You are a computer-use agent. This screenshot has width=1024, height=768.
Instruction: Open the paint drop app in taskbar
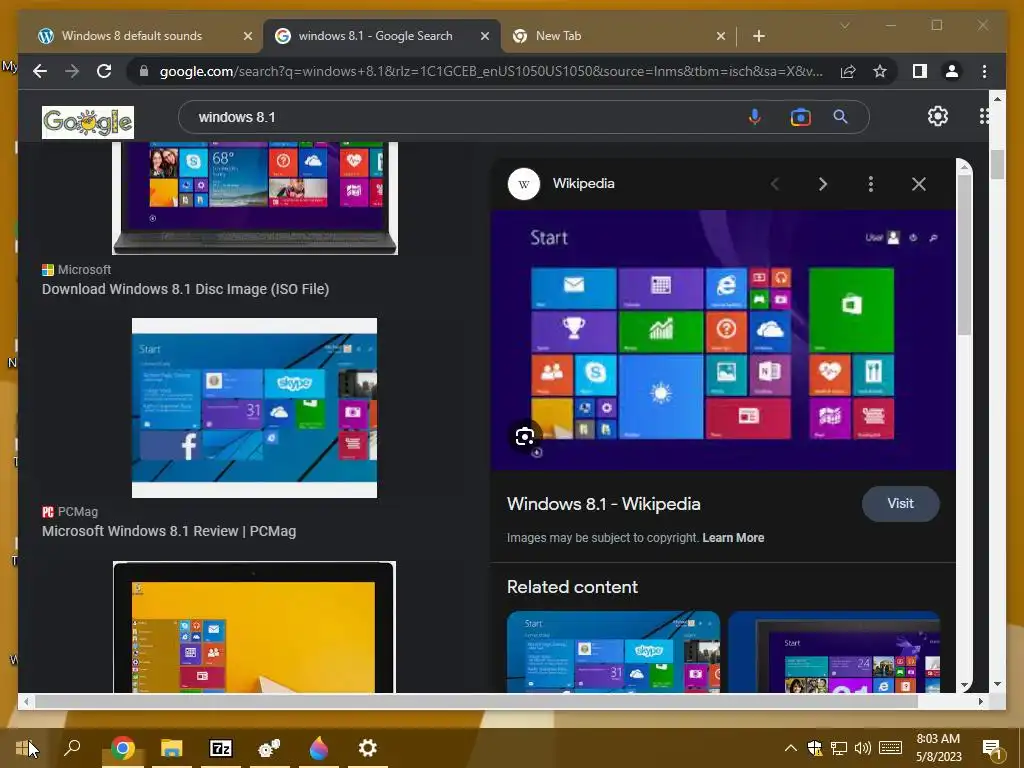pyautogui.click(x=319, y=748)
